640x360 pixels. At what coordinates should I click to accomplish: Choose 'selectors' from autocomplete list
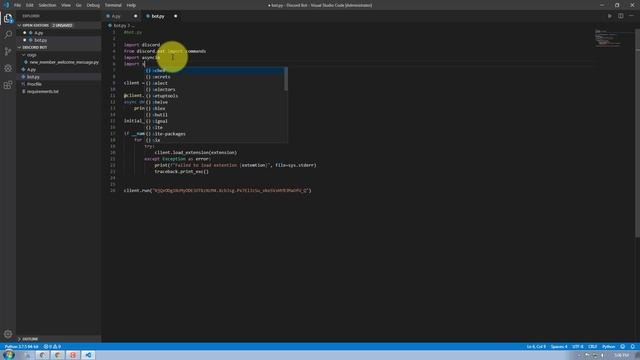[215, 89]
